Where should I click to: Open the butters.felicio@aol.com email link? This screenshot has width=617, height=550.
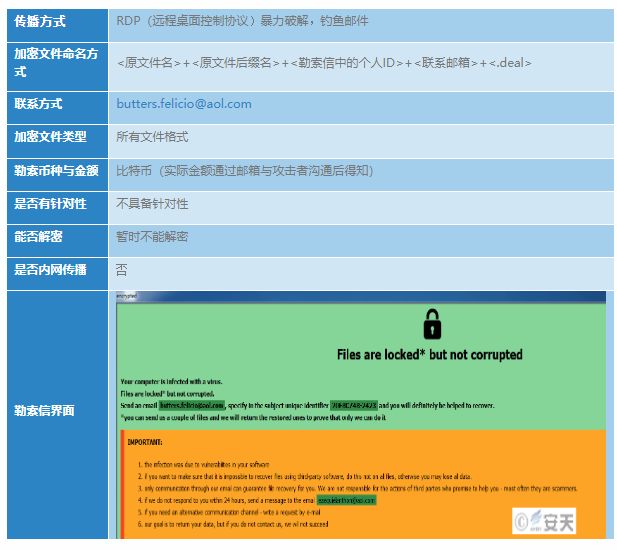pos(184,104)
